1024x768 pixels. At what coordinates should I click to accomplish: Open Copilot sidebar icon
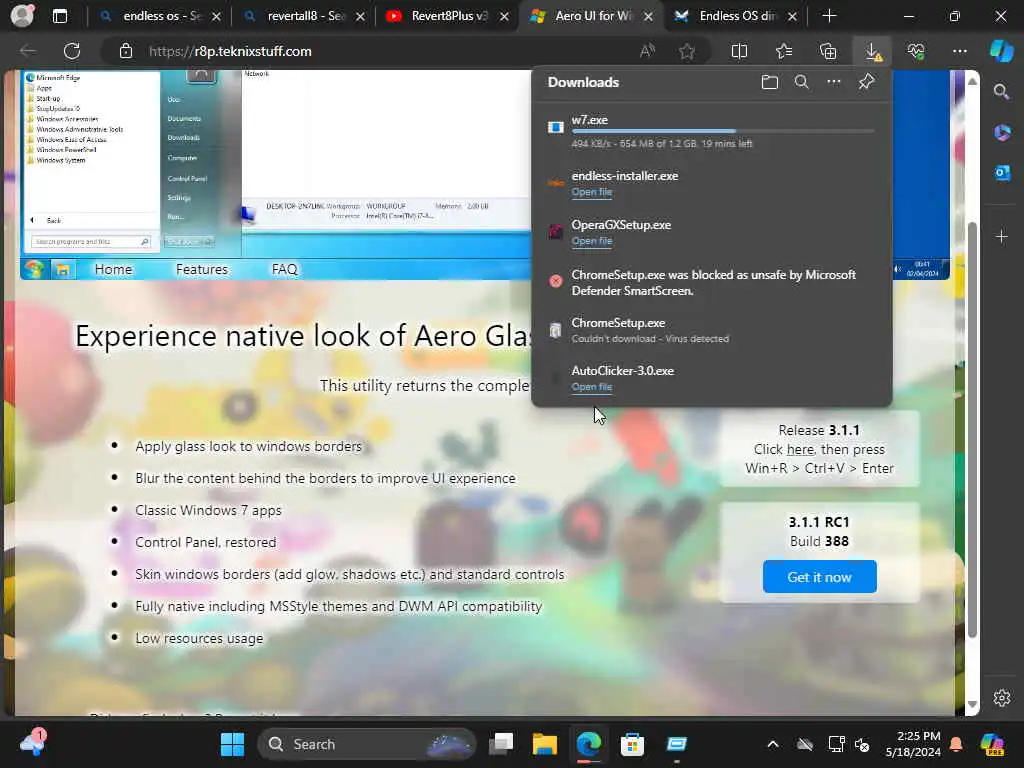(1001, 51)
